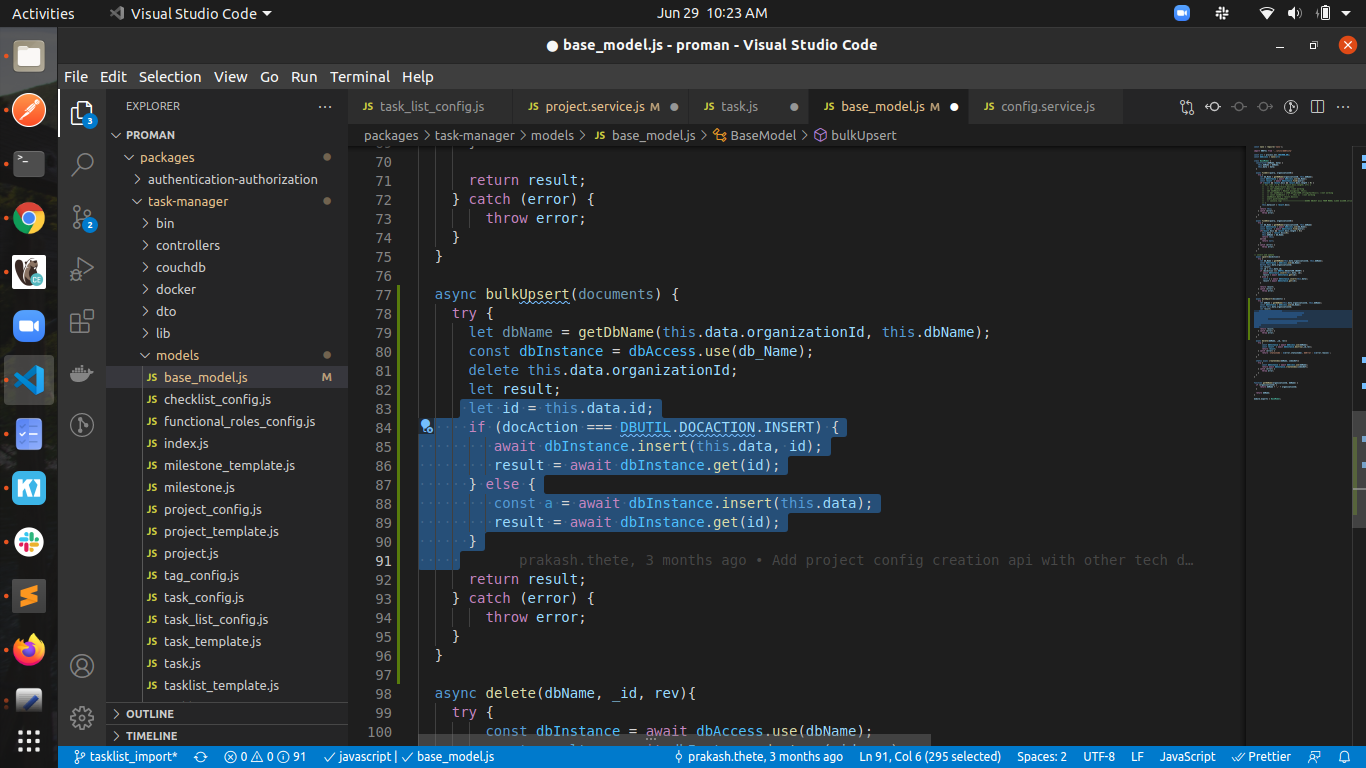1366x768 pixels.
Task: Open the Extensions view
Action: point(82,322)
